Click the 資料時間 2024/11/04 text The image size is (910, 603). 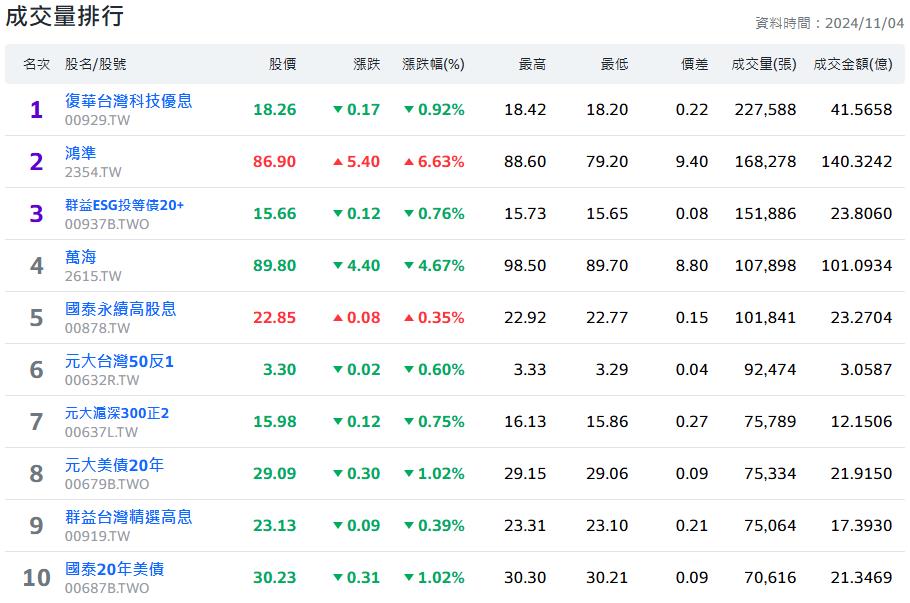tap(829, 23)
